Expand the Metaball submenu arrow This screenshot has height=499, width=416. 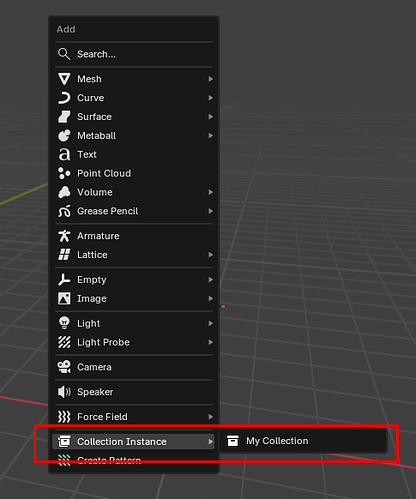pos(210,136)
